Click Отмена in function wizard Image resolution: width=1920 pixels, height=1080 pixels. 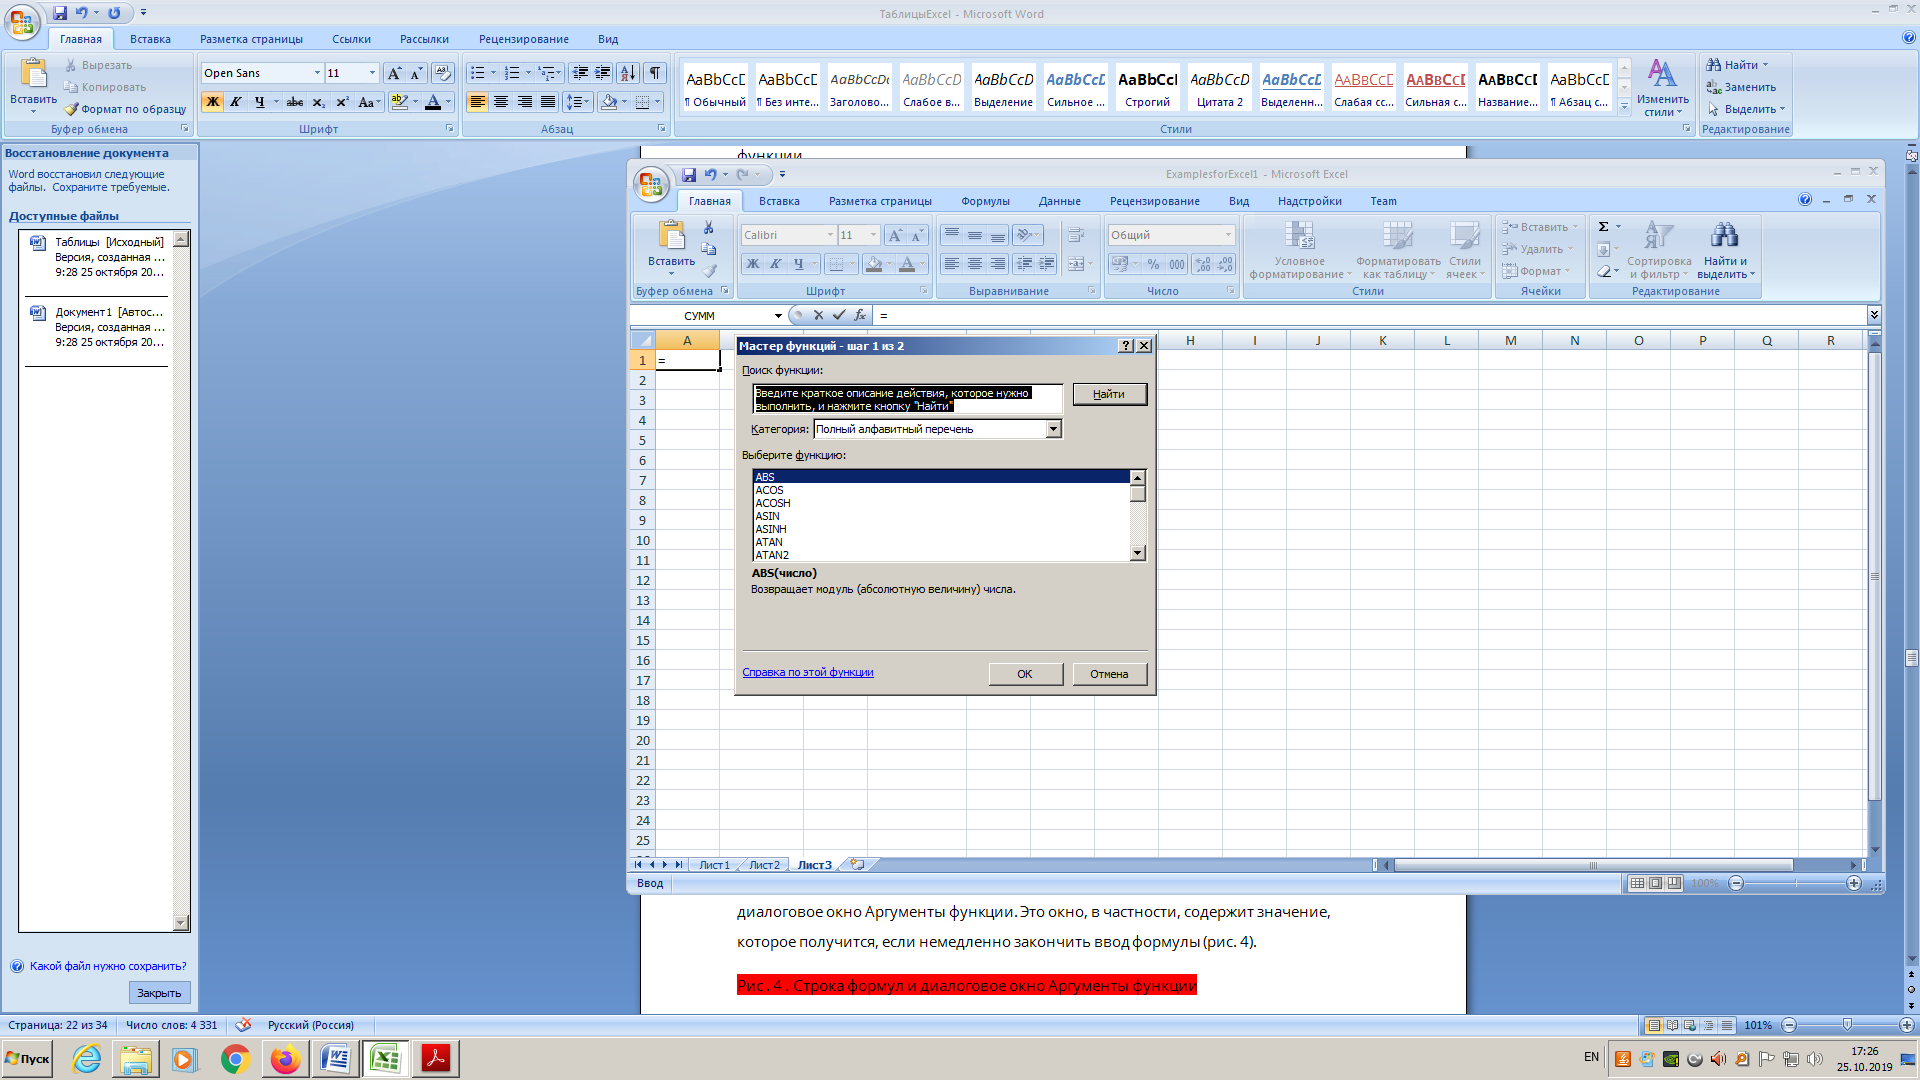[1109, 674]
